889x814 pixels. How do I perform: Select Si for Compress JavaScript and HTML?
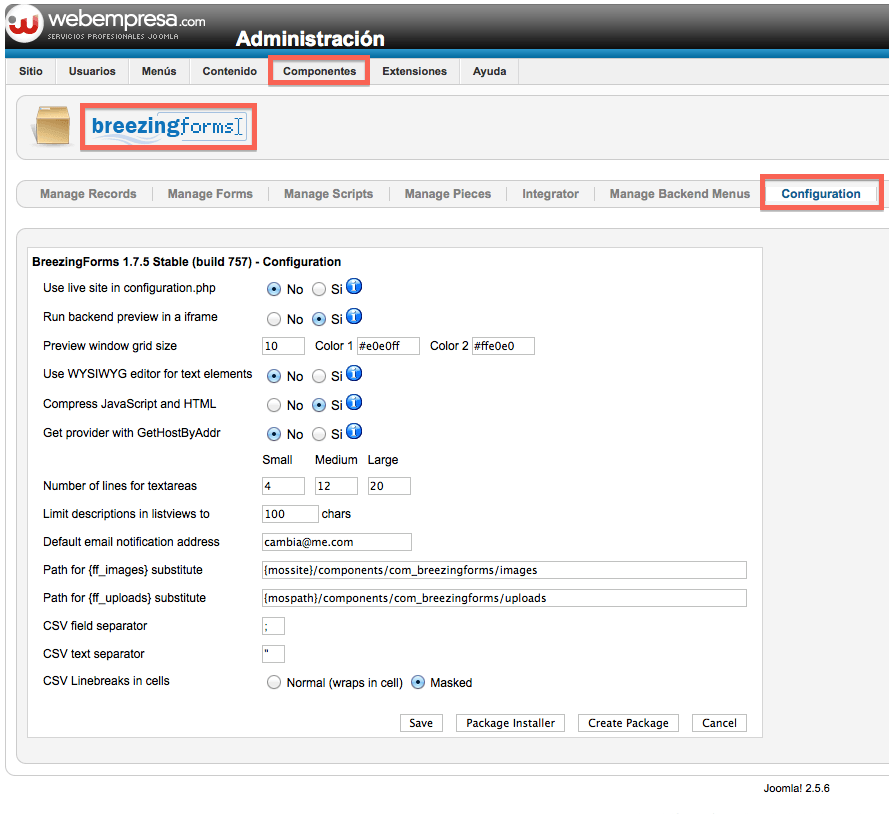click(x=319, y=405)
